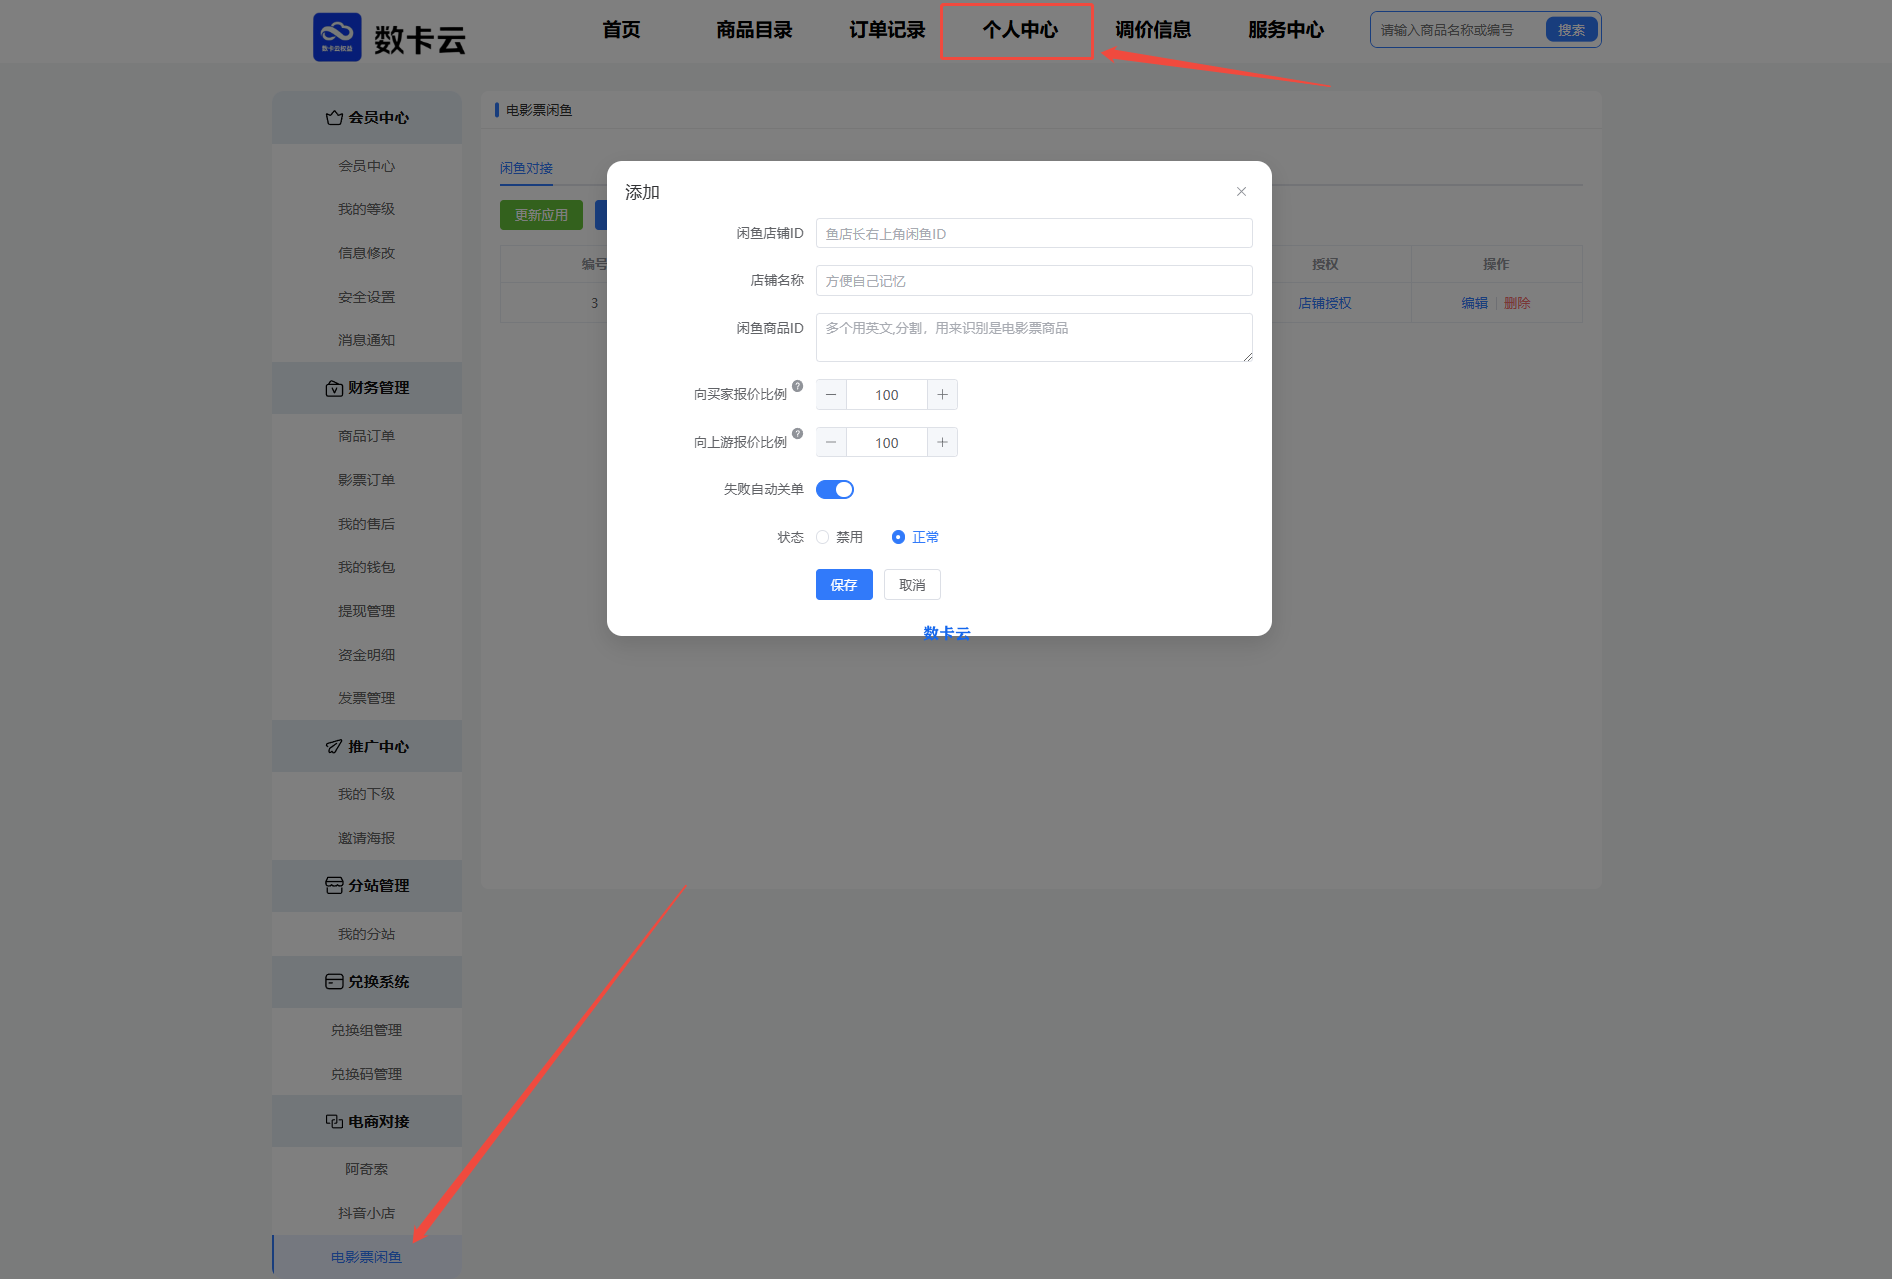Increase 向上游报价比例 with plus button
The width and height of the screenshot is (1892, 1279).
point(942,443)
